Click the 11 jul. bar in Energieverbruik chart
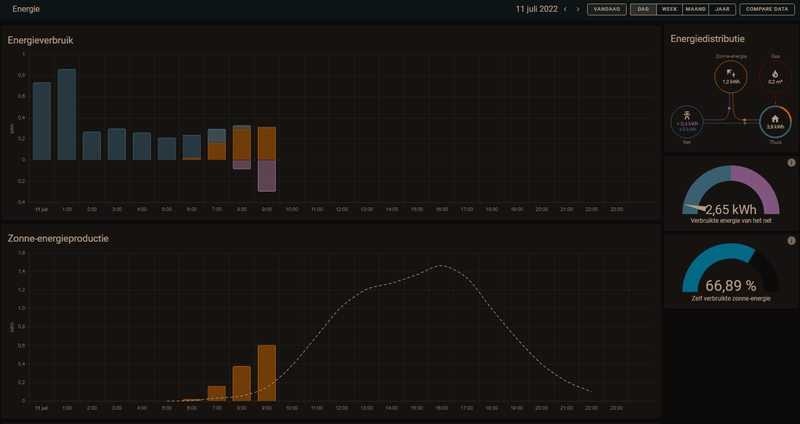This screenshot has width=800, height=424. point(42,121)
